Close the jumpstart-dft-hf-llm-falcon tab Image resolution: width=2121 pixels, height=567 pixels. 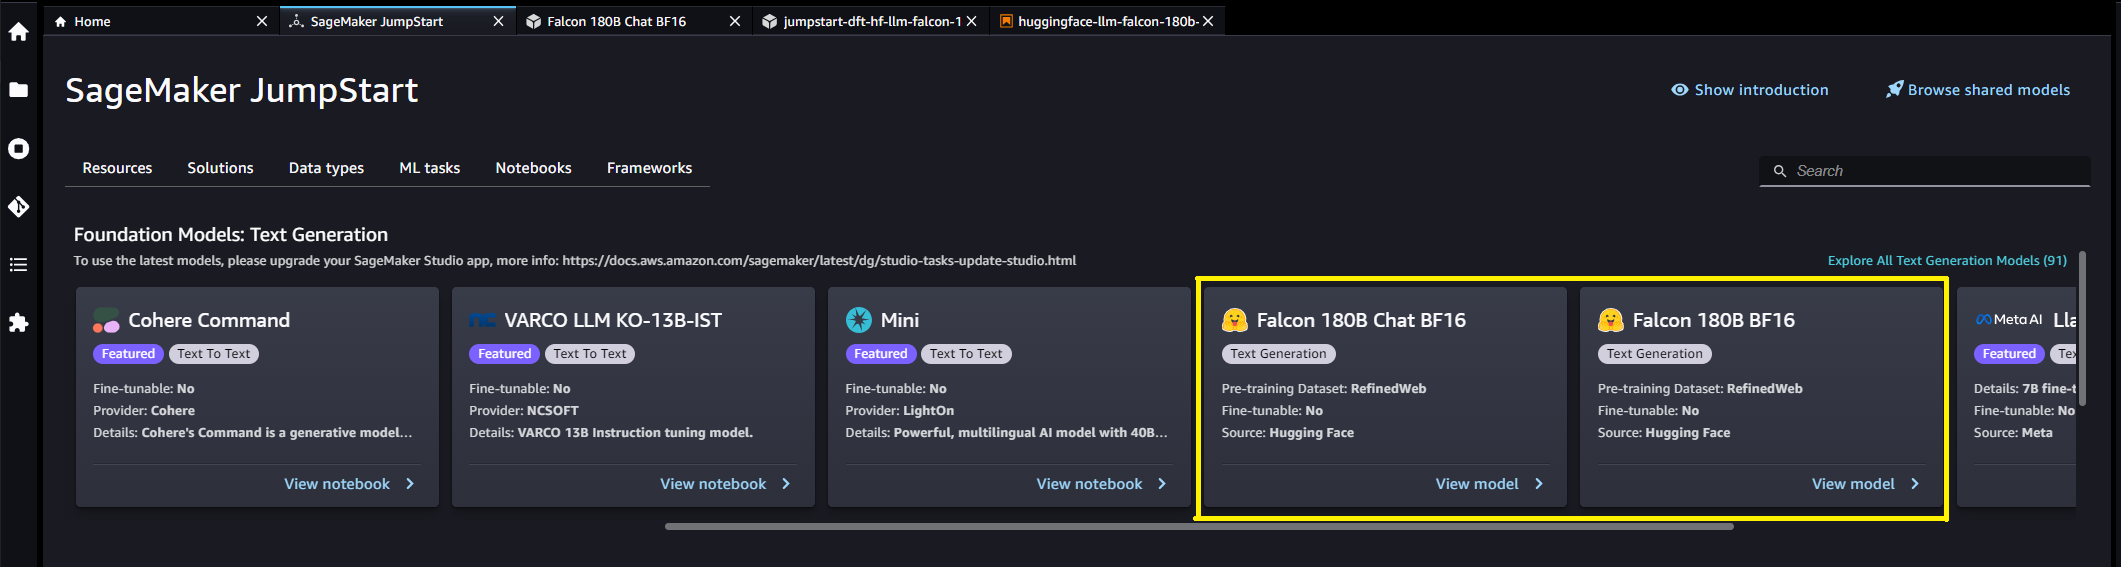[x=971, y=21]
